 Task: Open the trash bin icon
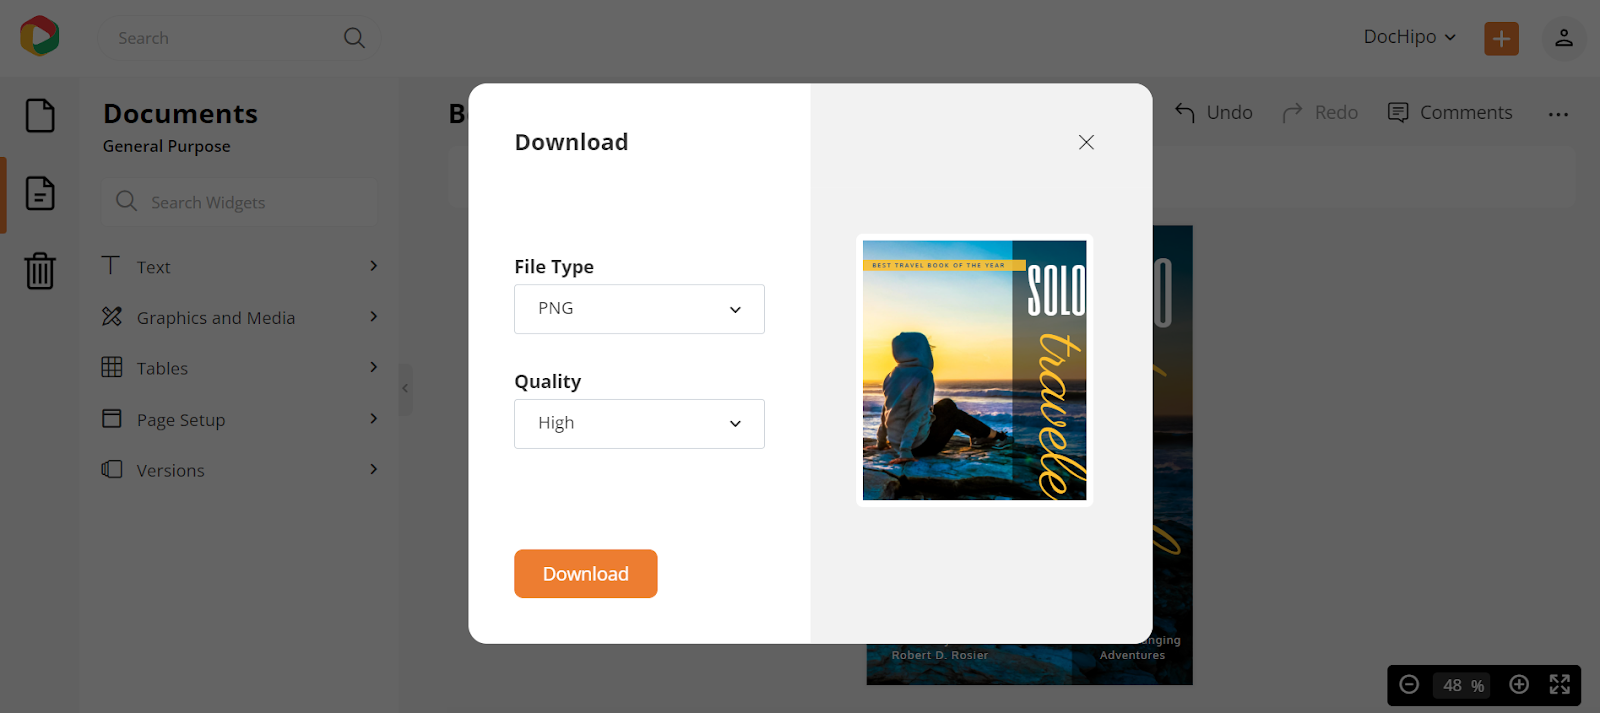tap(40, 270)
